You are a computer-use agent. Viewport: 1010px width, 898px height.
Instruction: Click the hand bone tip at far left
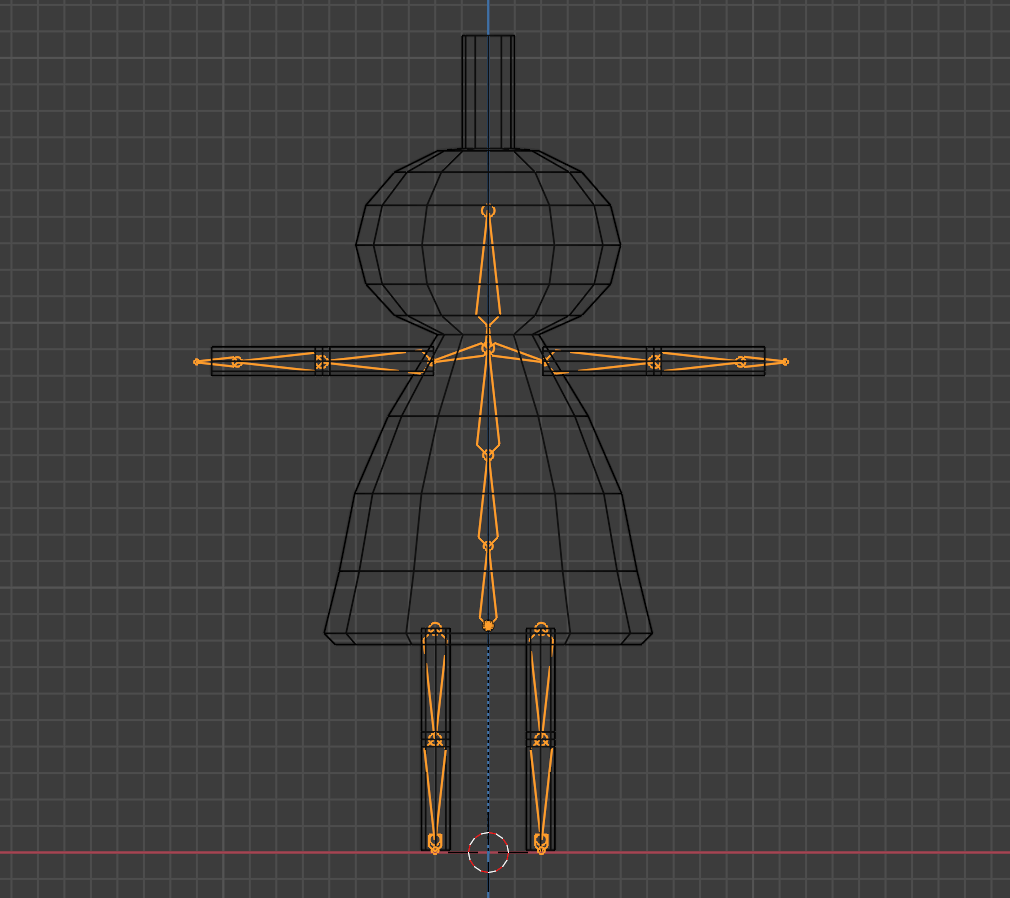[x=196, y=362]
